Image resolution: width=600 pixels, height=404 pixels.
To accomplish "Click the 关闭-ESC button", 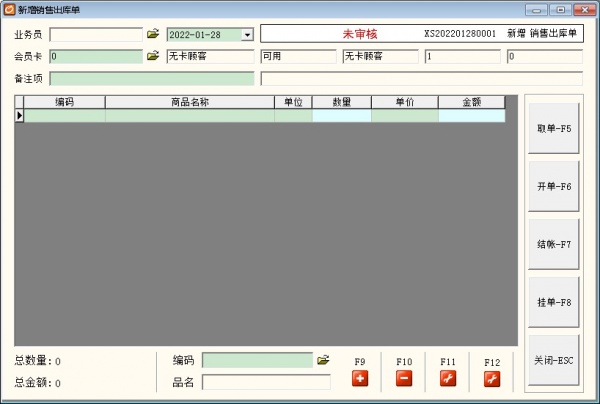I will [x=554, y=360].
